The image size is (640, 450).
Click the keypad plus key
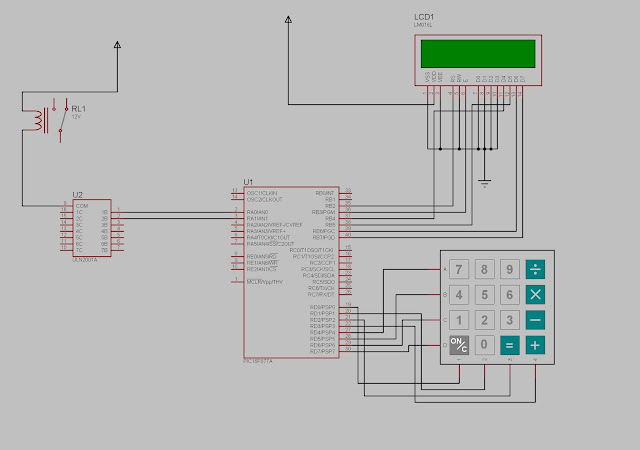coord(535,345)
